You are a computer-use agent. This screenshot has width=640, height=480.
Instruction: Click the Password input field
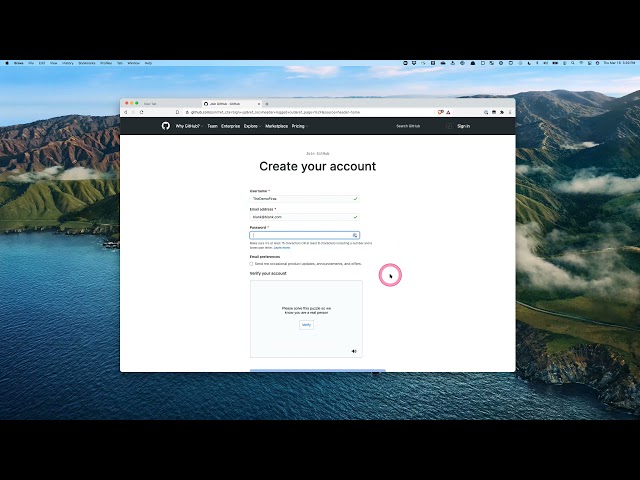[x=304, y=235]
